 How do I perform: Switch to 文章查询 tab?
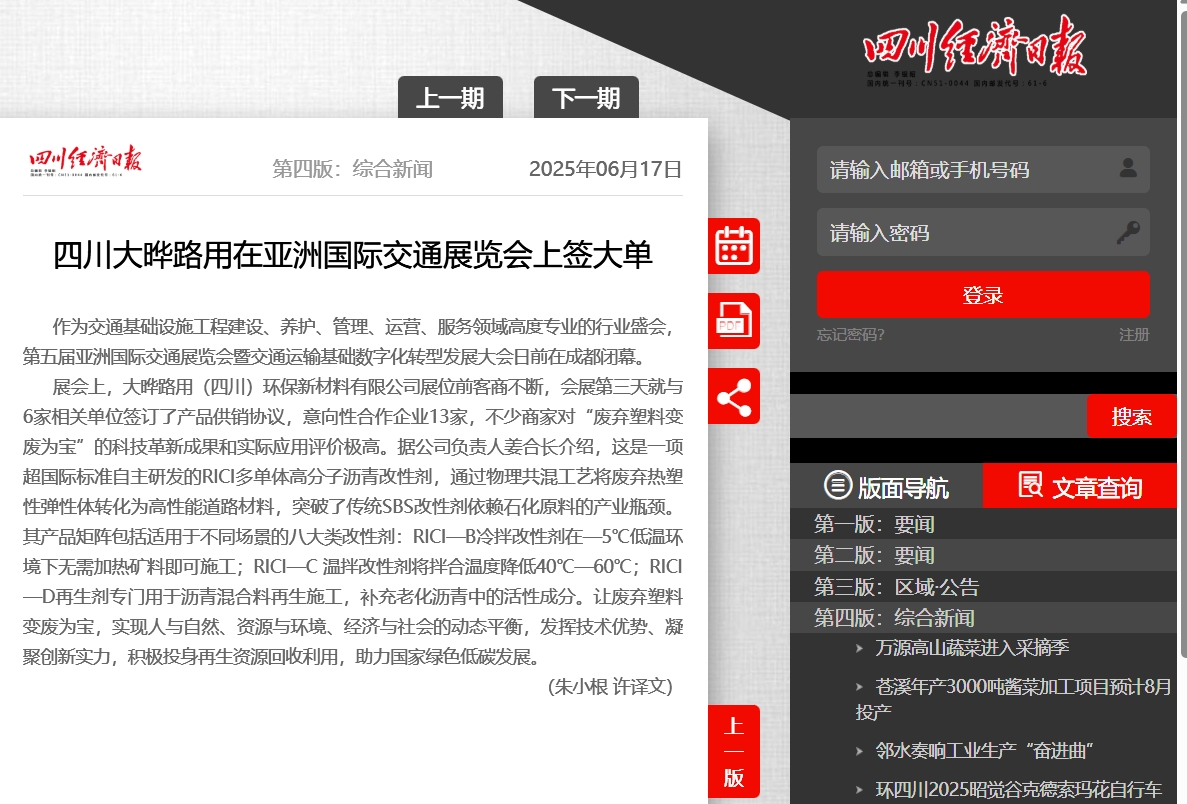click(1080, 487)
